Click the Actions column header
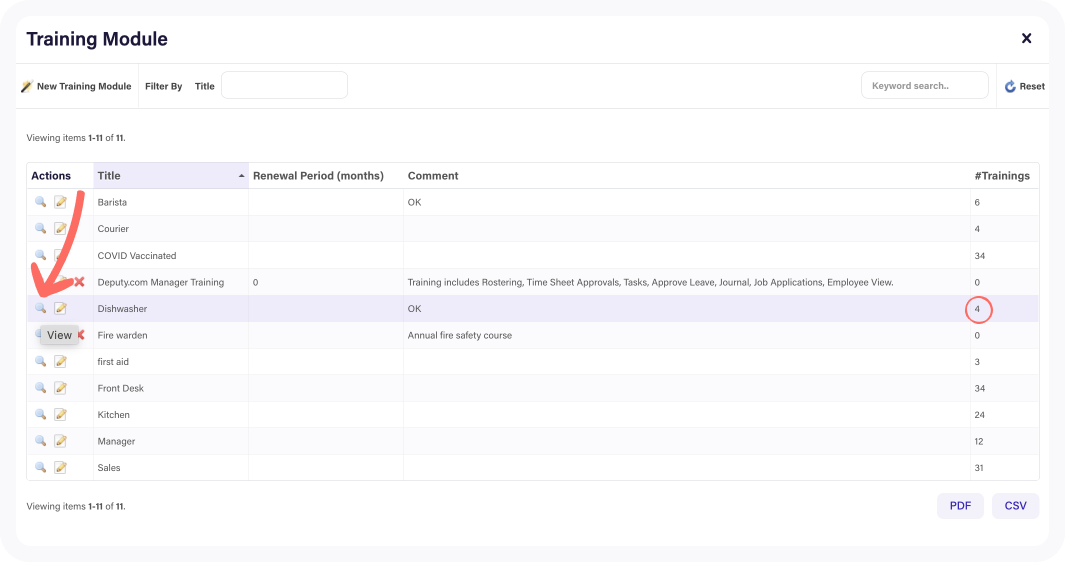Viewport: 1065px width, 562px height. (51, 176)
